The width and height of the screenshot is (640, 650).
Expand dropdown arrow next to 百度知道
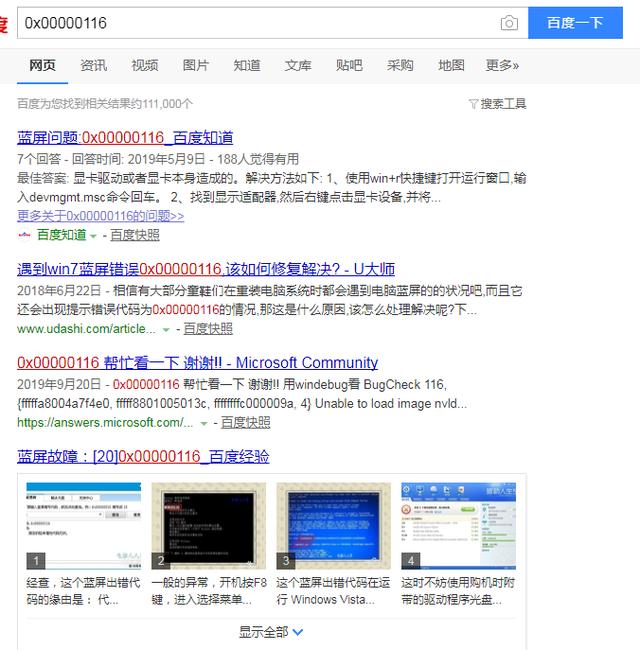click(94, 236)
